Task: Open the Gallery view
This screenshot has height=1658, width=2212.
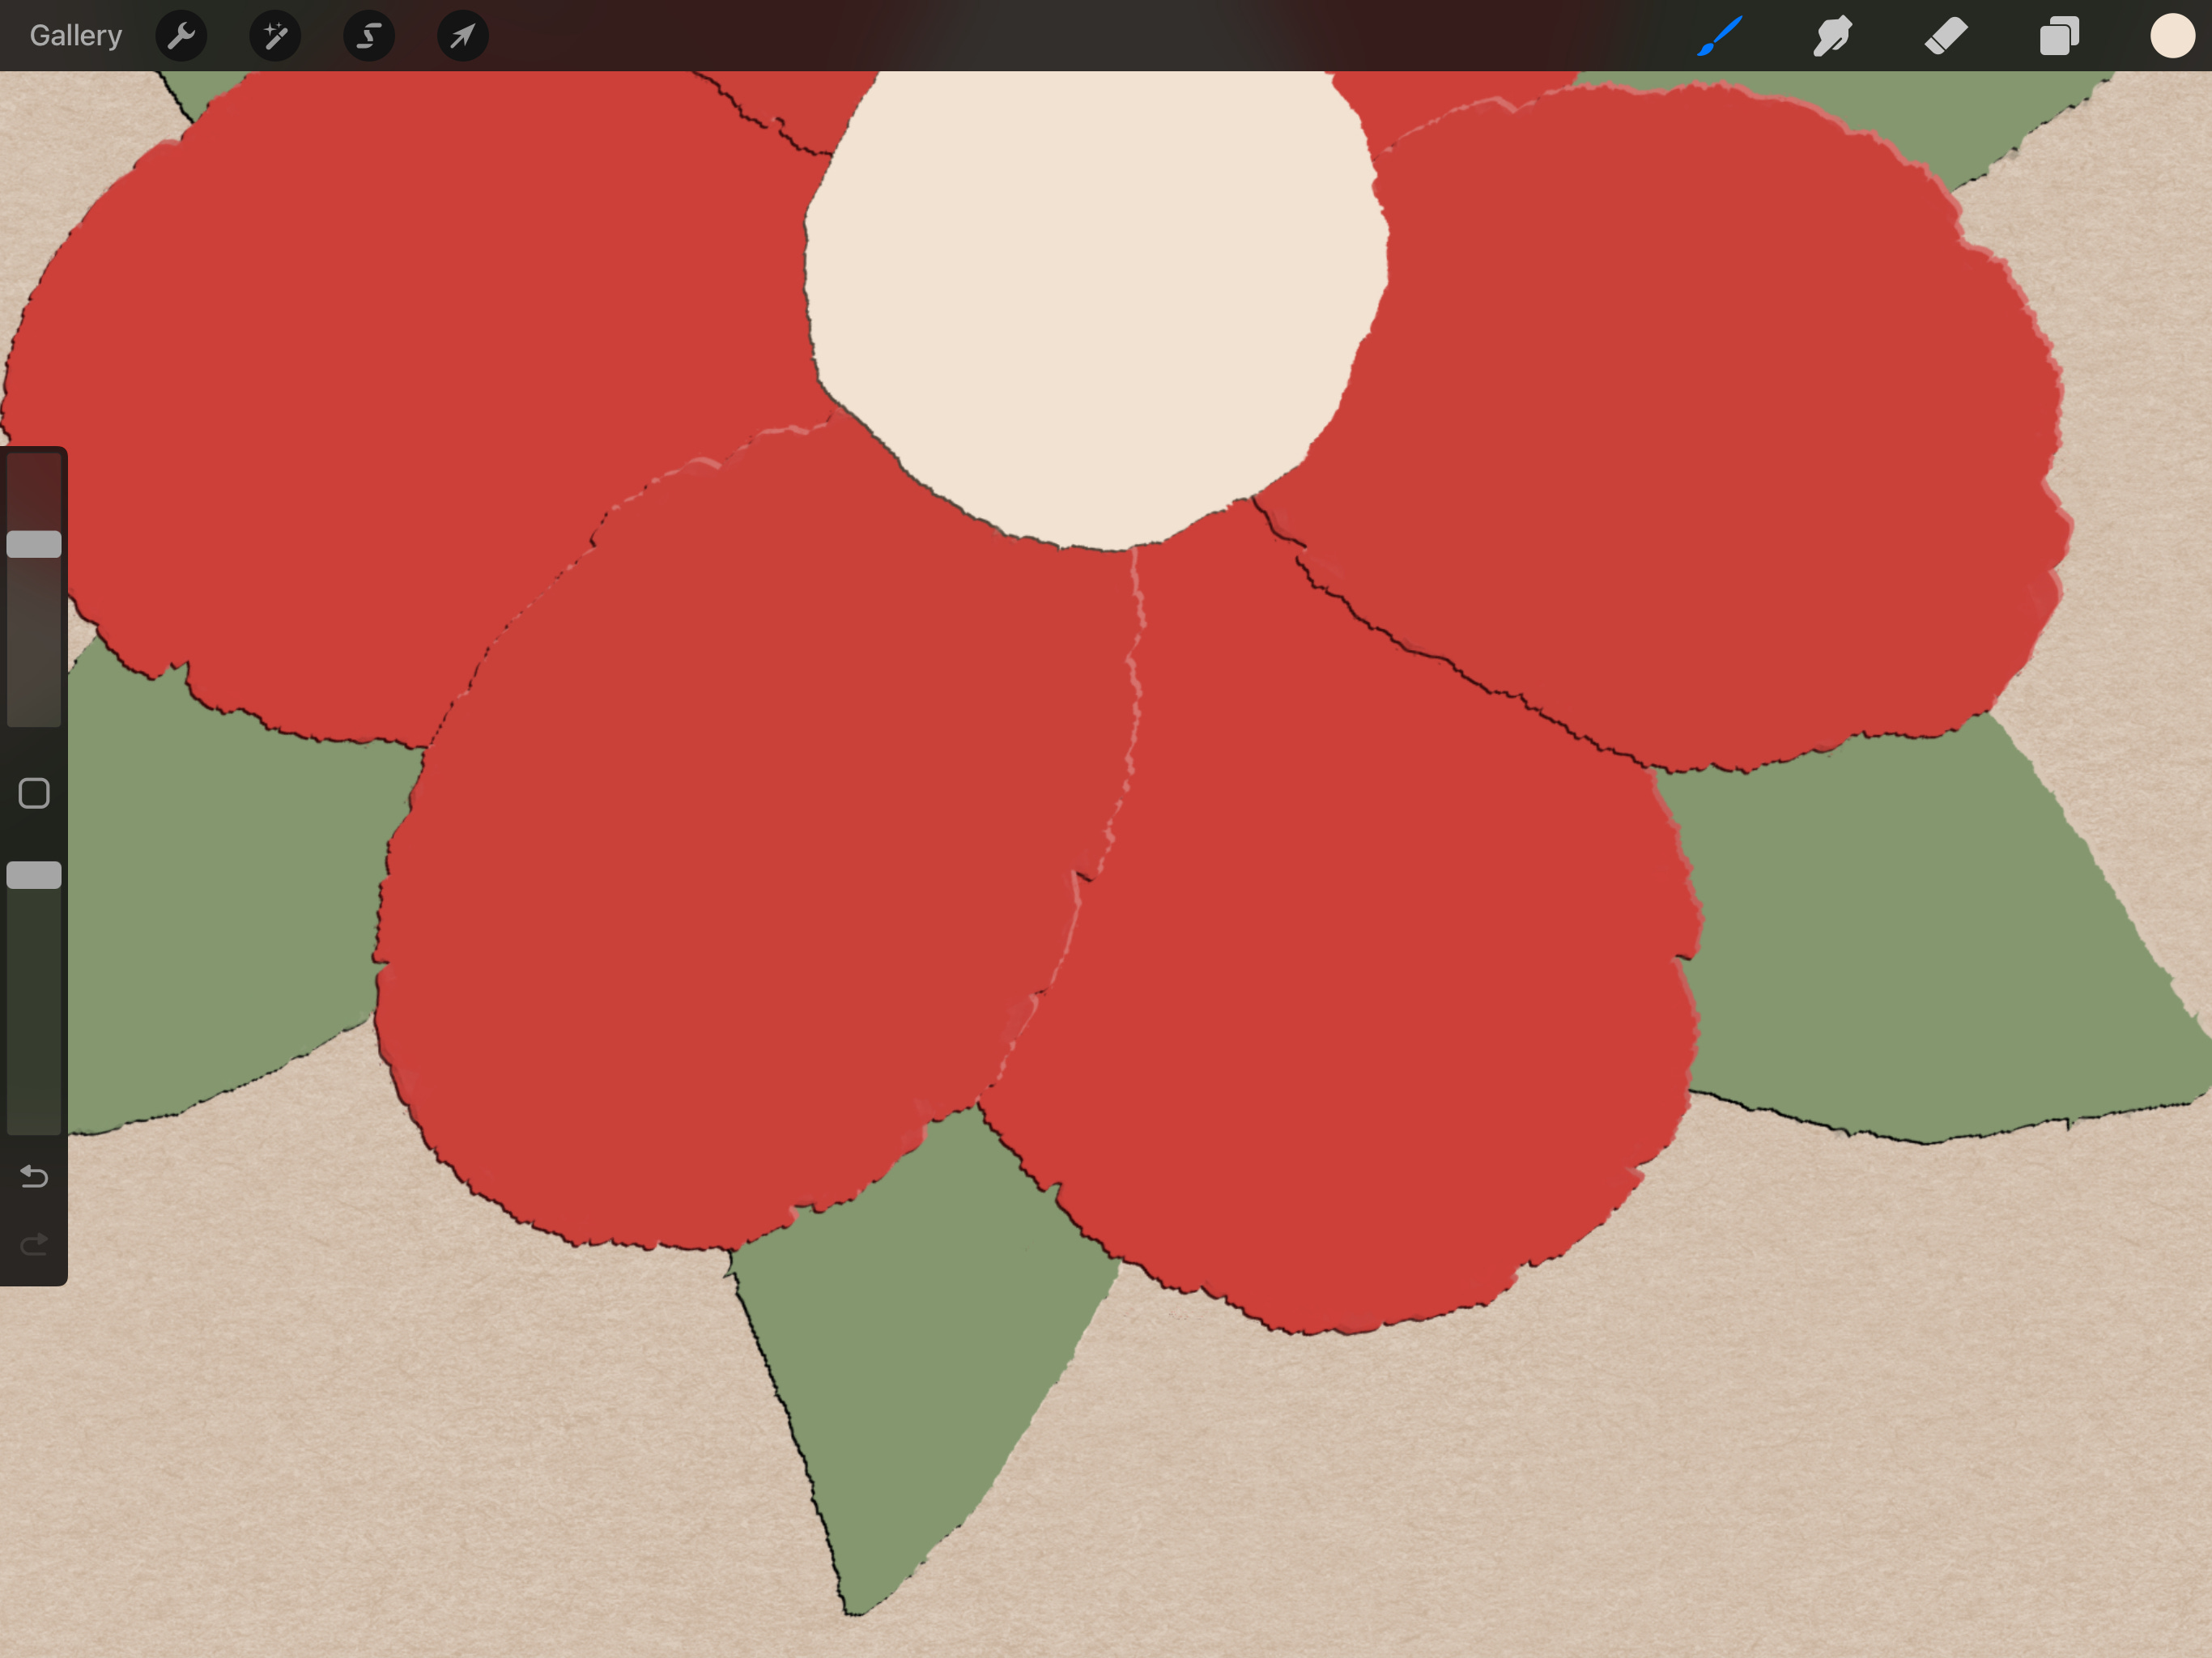Action: click(x=76, y=36)
